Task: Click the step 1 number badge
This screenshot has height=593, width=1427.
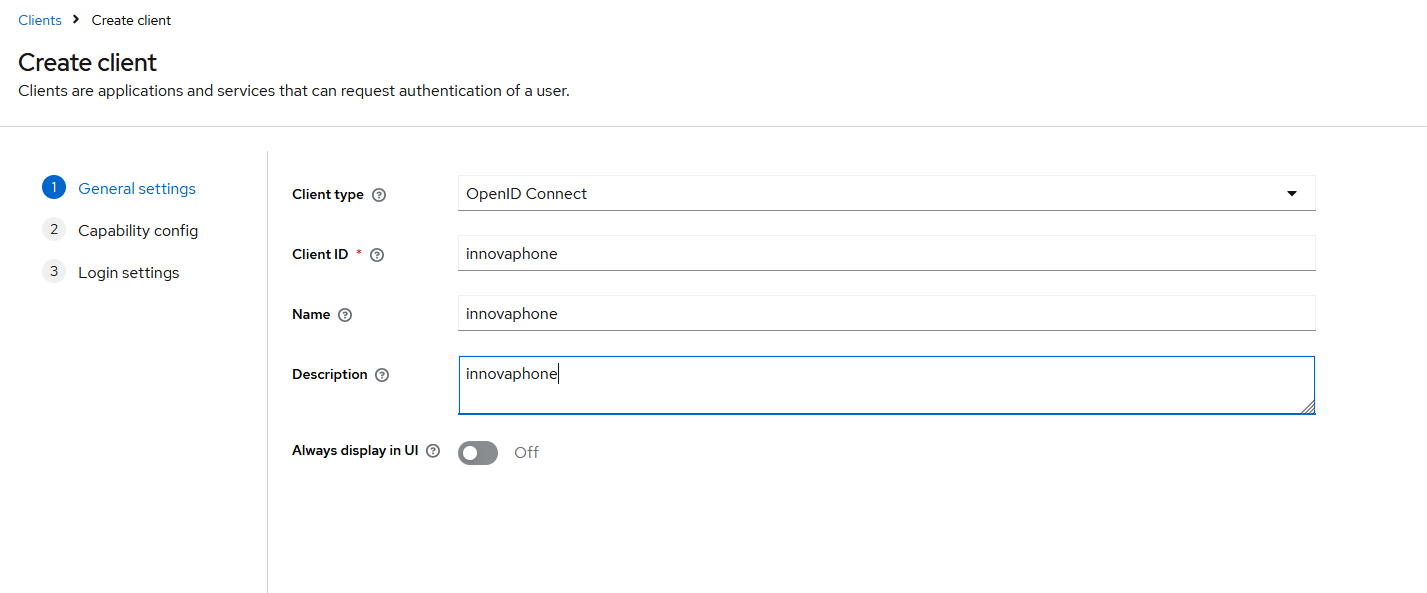Action: (54, 188)
